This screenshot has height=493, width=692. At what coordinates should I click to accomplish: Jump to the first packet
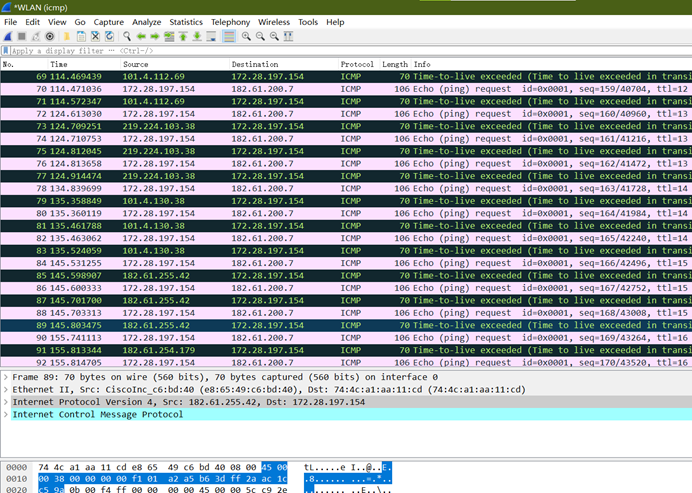point(183,36)
